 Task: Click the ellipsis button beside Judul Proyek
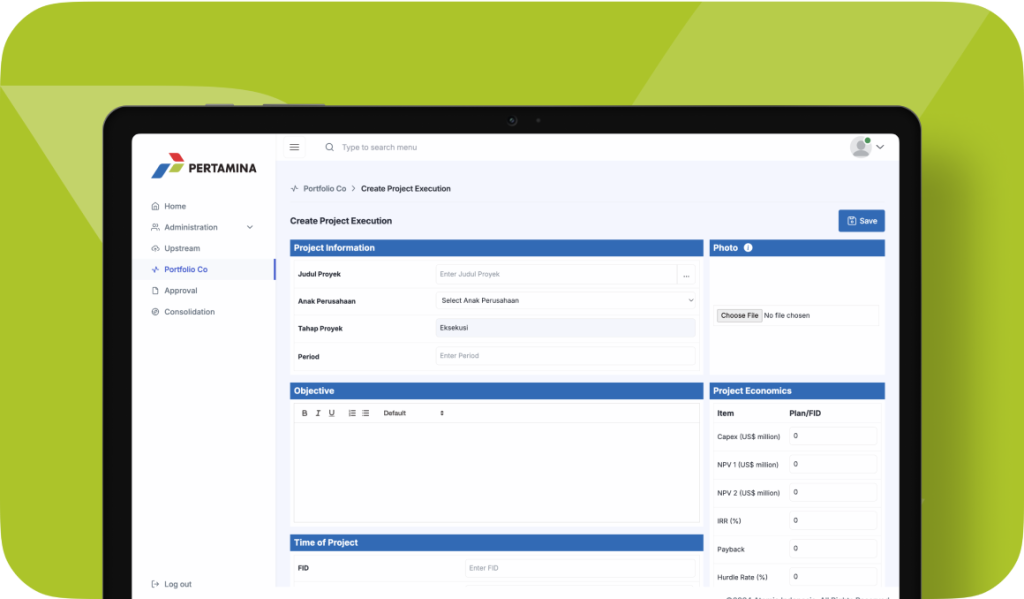point(686,275)
